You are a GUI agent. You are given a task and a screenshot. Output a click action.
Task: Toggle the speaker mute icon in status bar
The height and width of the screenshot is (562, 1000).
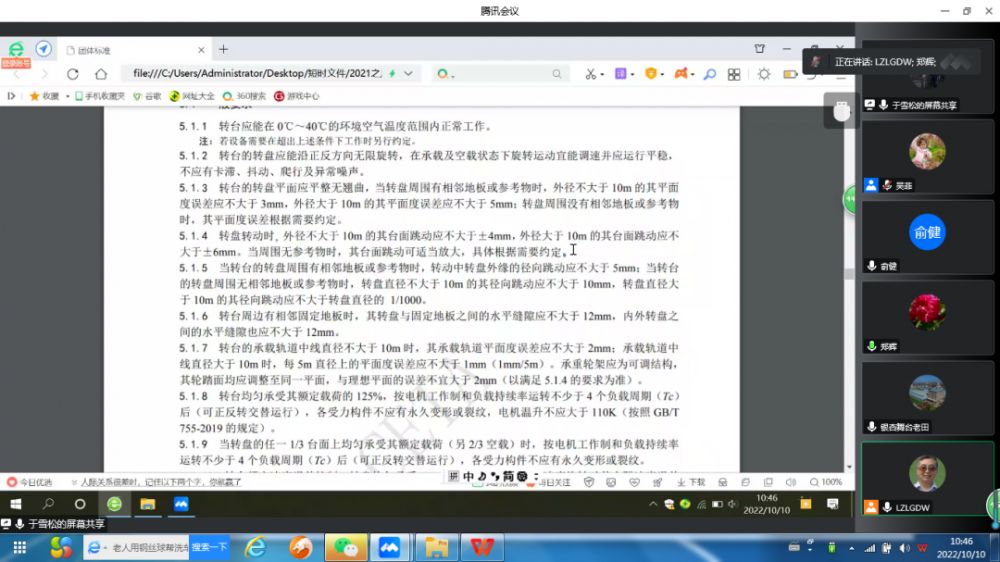pyautogui.click(x=791, y=482)
